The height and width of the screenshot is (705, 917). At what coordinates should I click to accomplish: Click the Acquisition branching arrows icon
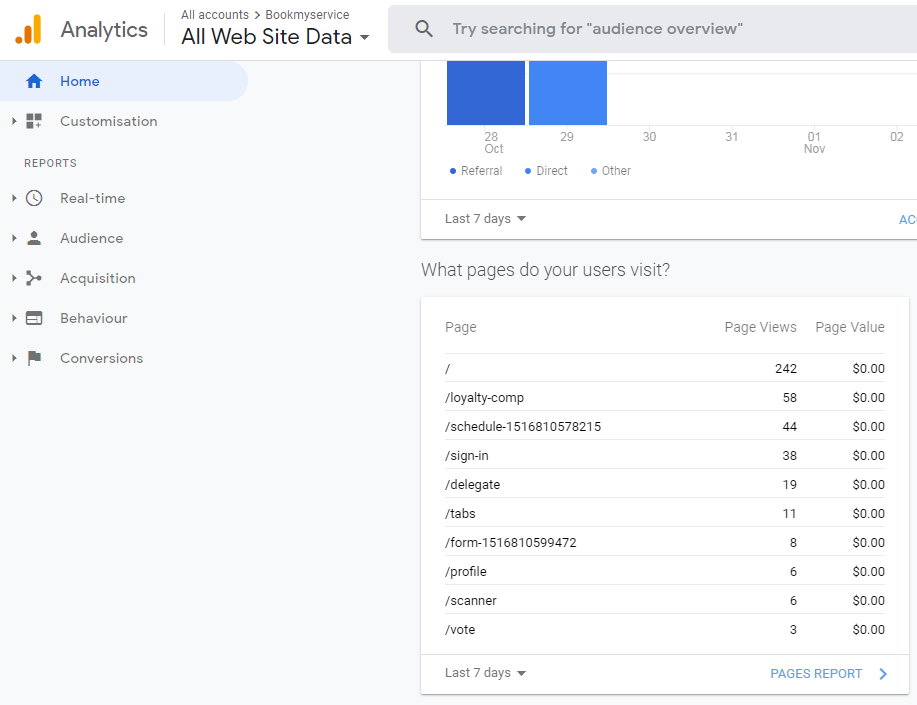click(34, 278)
